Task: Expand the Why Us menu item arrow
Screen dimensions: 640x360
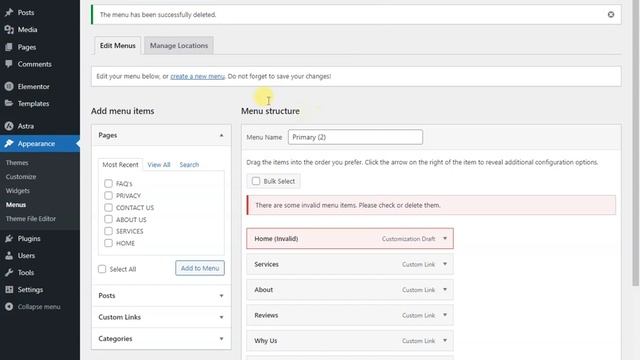Action: 445,340
